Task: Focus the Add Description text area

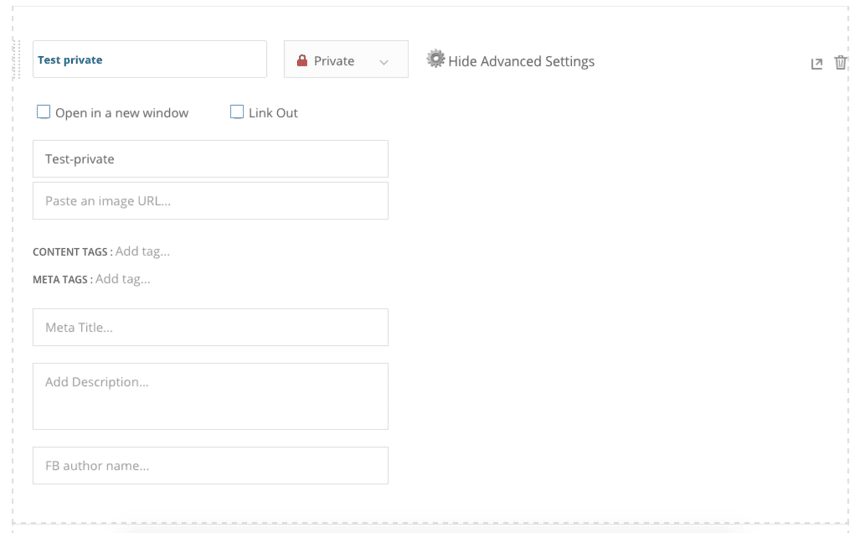Action: point(210,396)
